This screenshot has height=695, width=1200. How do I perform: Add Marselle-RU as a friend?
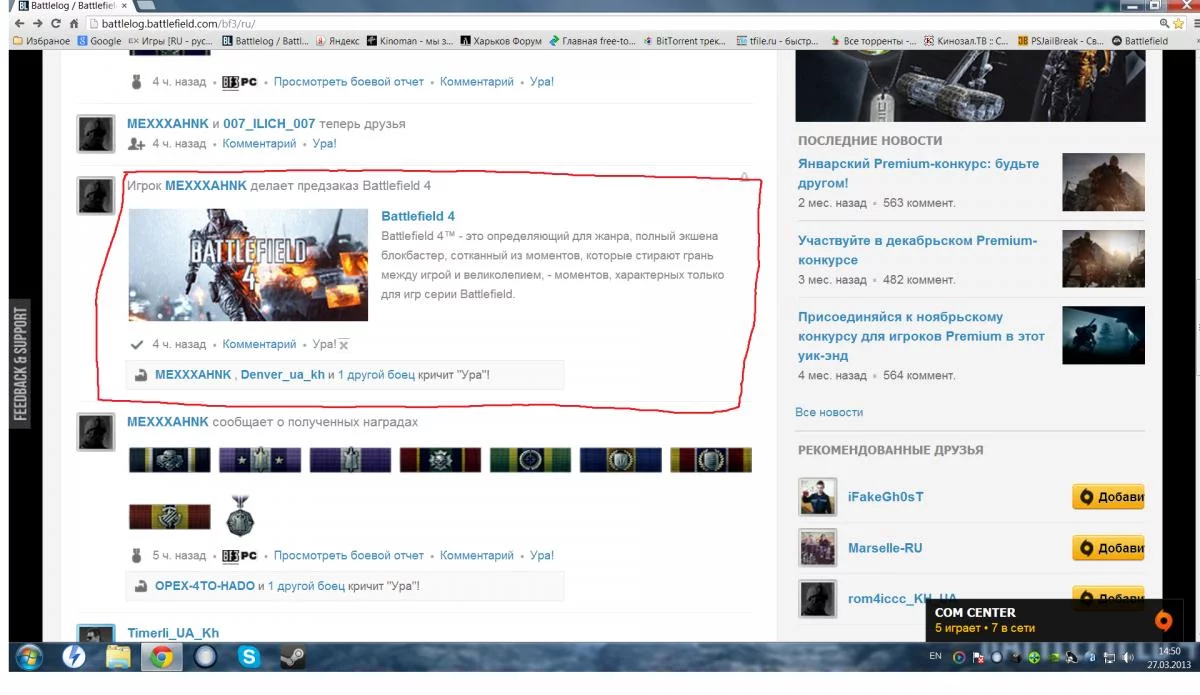click(1108, 548)
